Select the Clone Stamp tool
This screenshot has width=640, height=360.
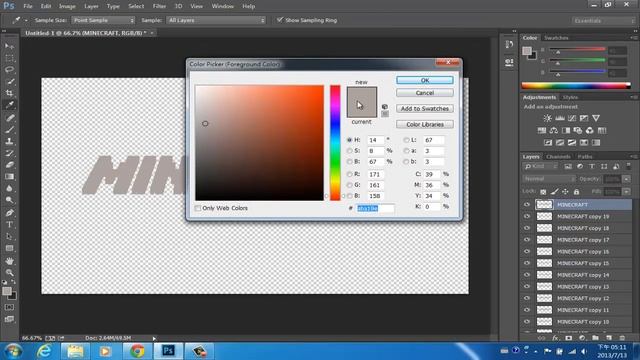(x=9, y=142)
